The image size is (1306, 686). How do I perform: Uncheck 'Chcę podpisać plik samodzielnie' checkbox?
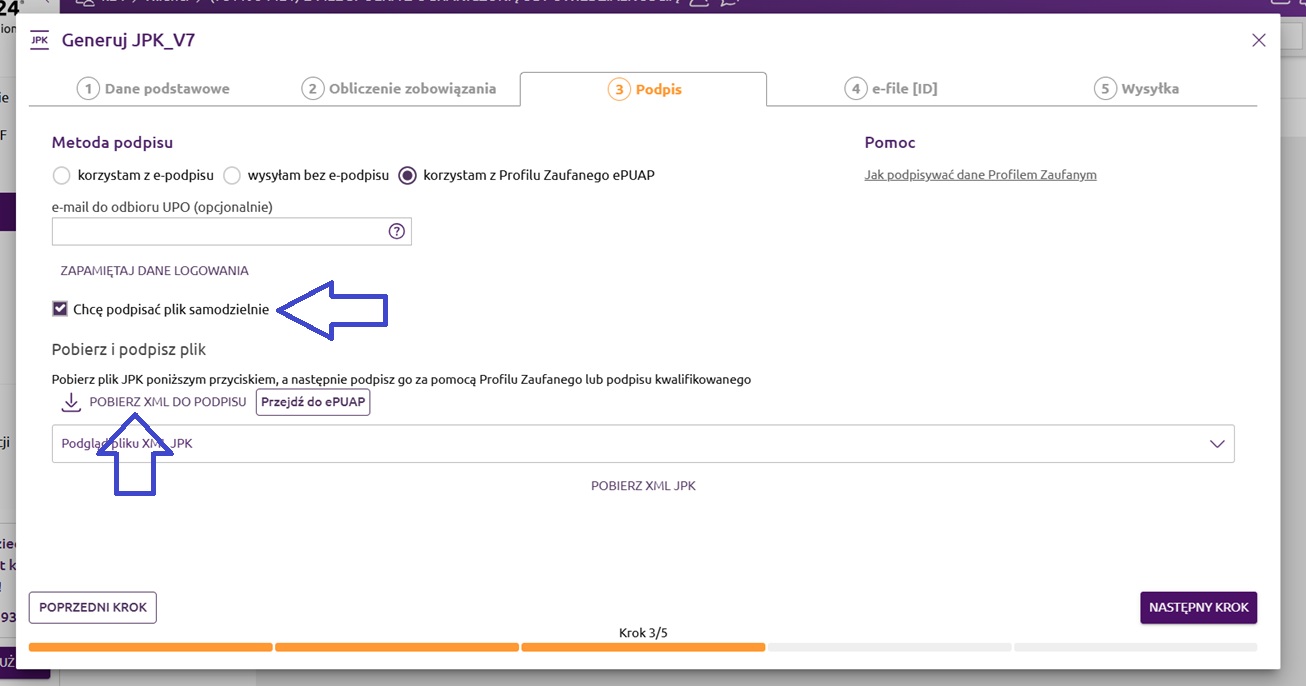click(x=60, y=309)
